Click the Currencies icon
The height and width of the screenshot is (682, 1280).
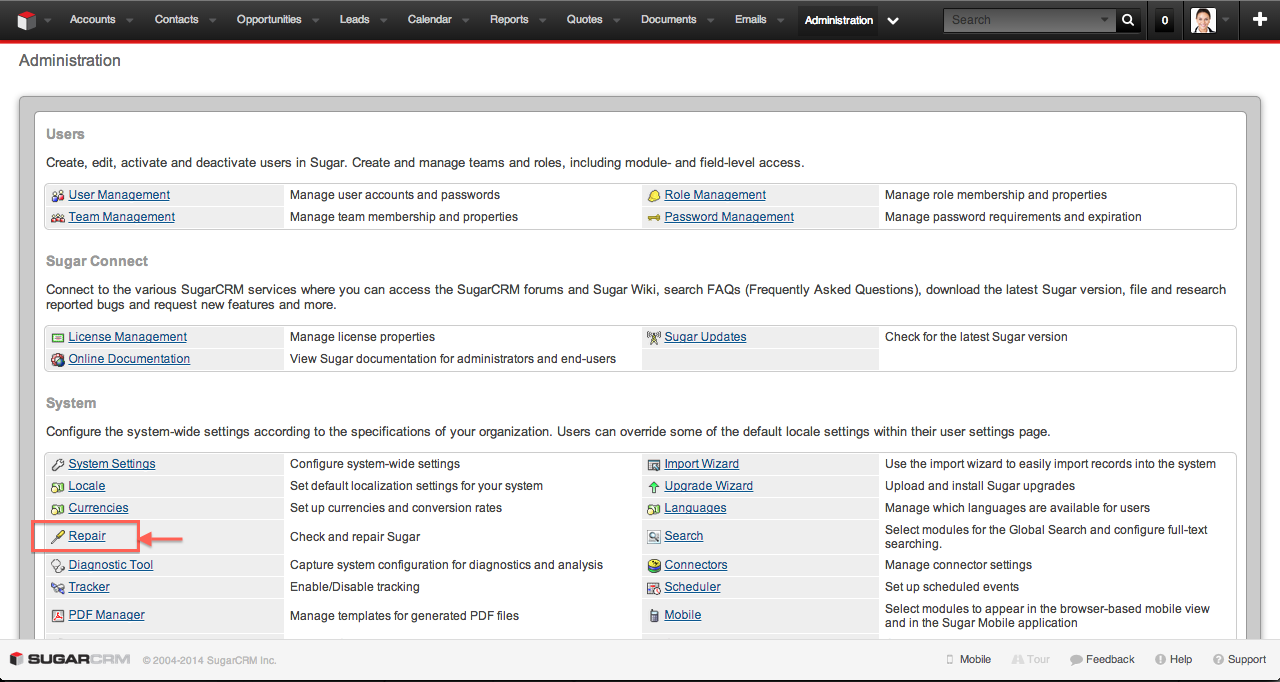pyautogui.click(x=58, y=508)
